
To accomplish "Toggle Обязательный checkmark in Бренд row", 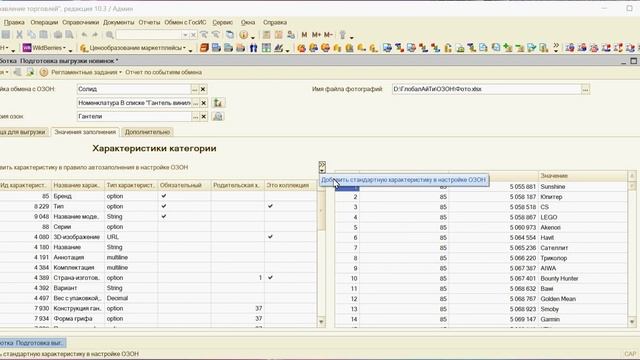I will pos(164,196).
